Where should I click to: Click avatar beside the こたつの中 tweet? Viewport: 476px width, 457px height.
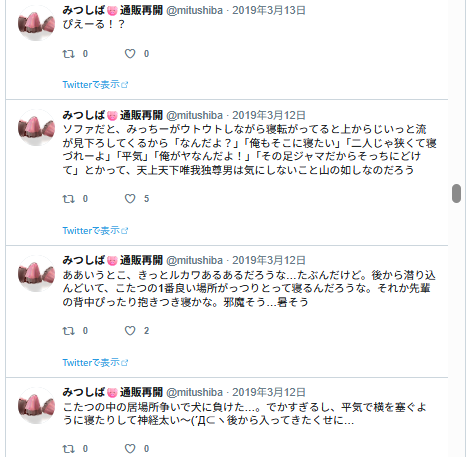[36, 406]
